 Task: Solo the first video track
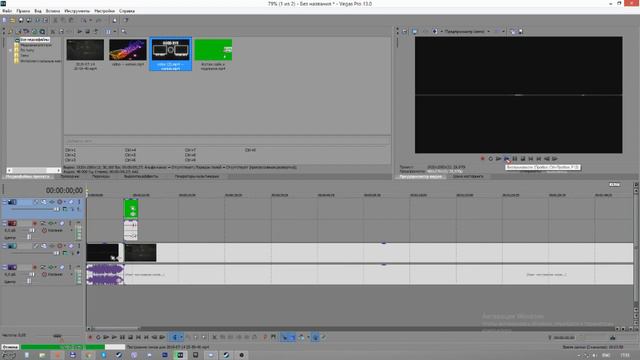click(x=79, y=202)
